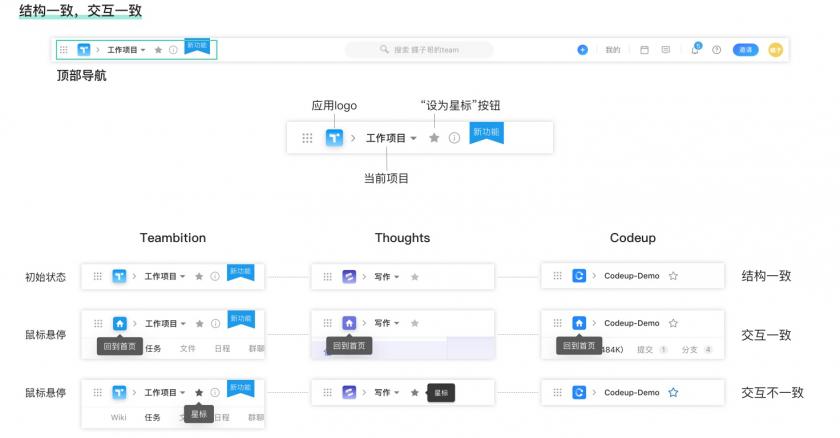Click the Teambition logo in the top navigation bar
Screen dimensions: 840x438
pos(84,50)
